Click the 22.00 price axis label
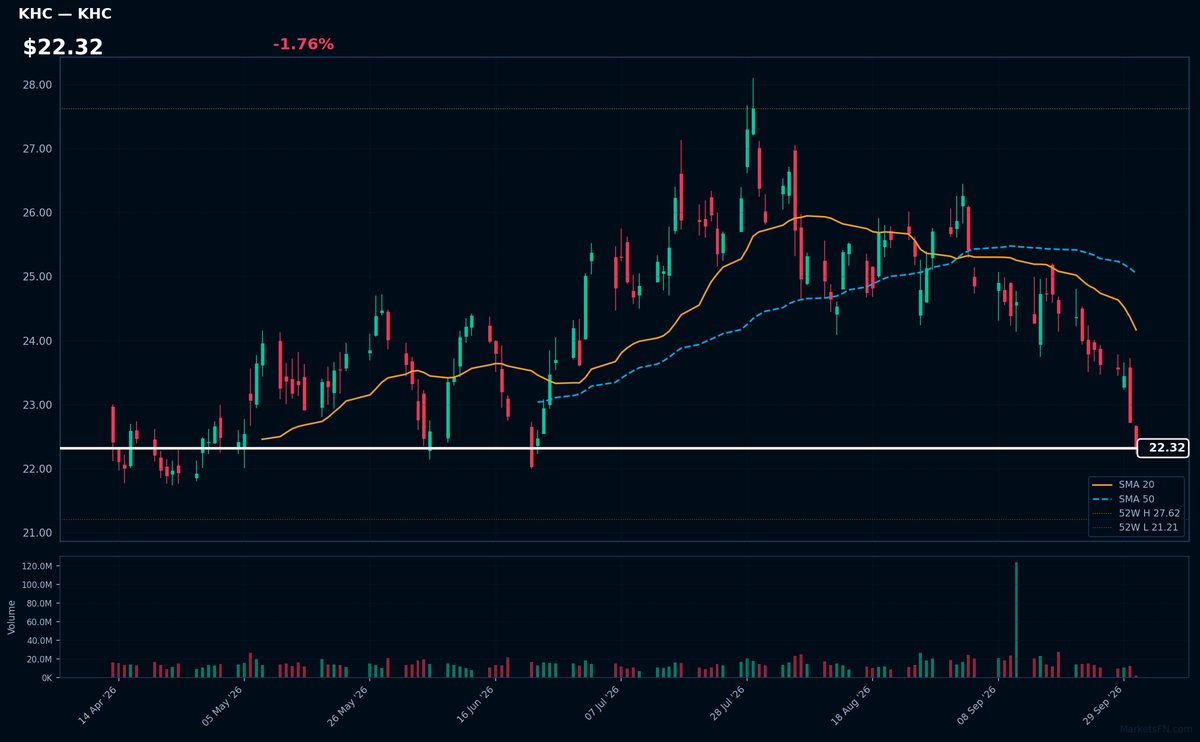This screenshot has height=742, width=1200. 37,469
